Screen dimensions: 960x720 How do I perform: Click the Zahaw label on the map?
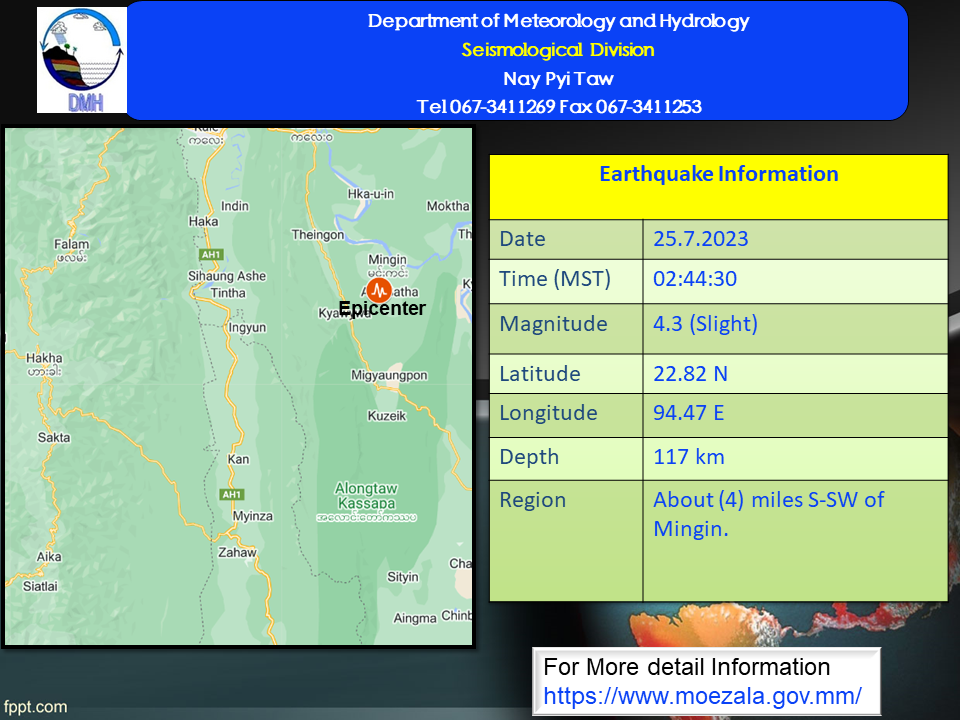pyautogui.click(x=238, y=552)
